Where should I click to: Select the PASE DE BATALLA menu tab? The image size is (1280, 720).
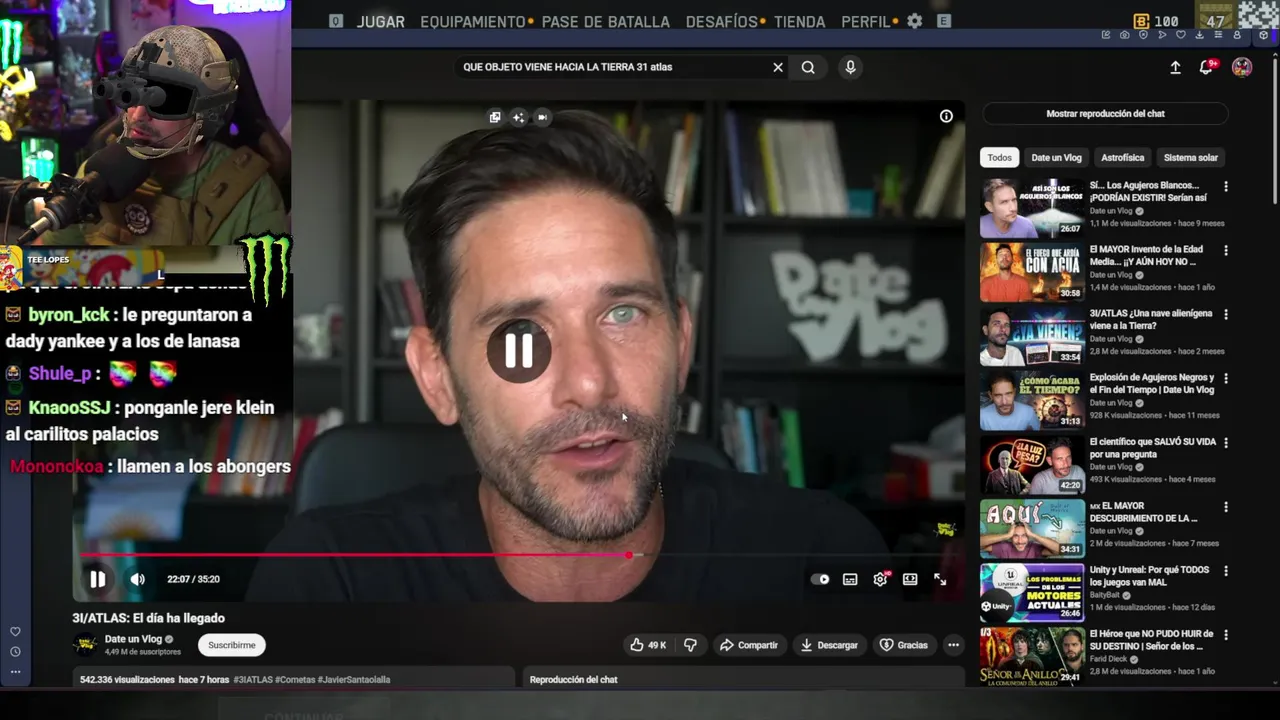tap(606, 21)
